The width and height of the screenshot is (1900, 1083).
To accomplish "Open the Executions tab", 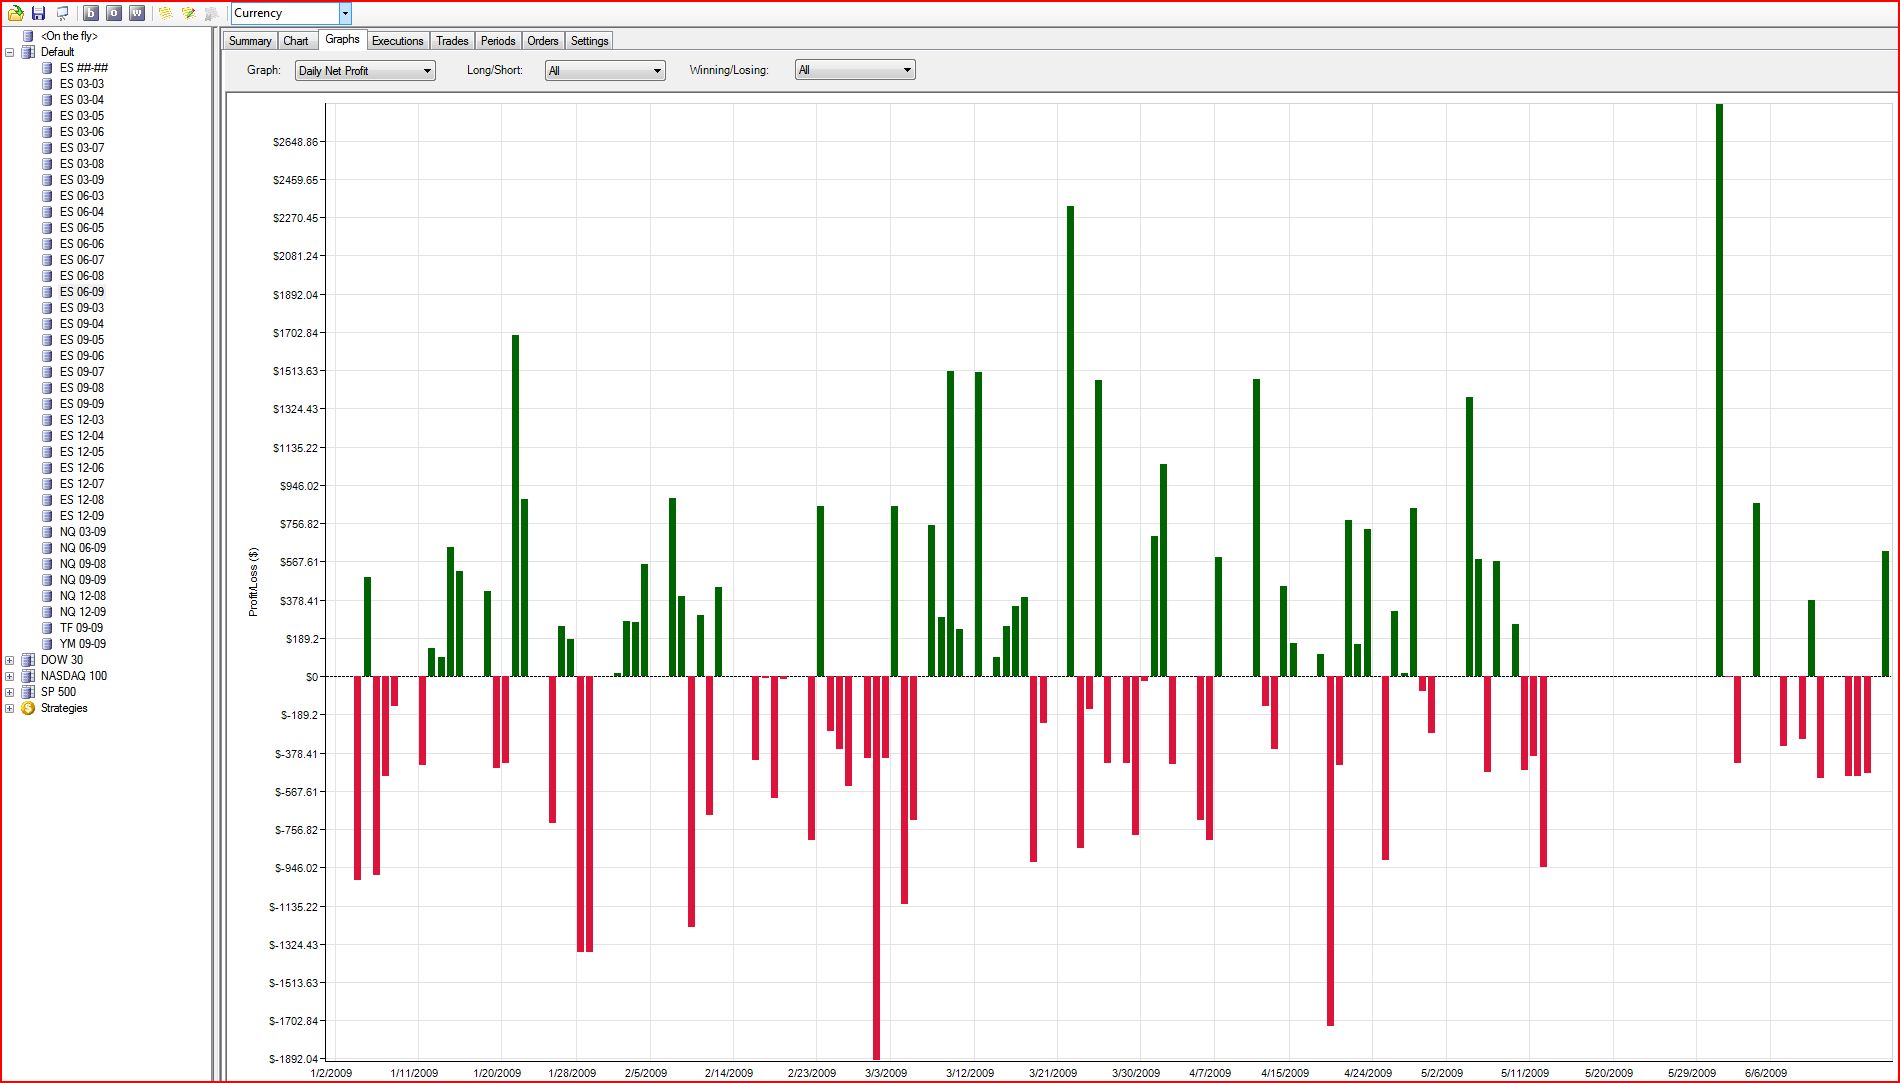I will [x=398, y=41].
